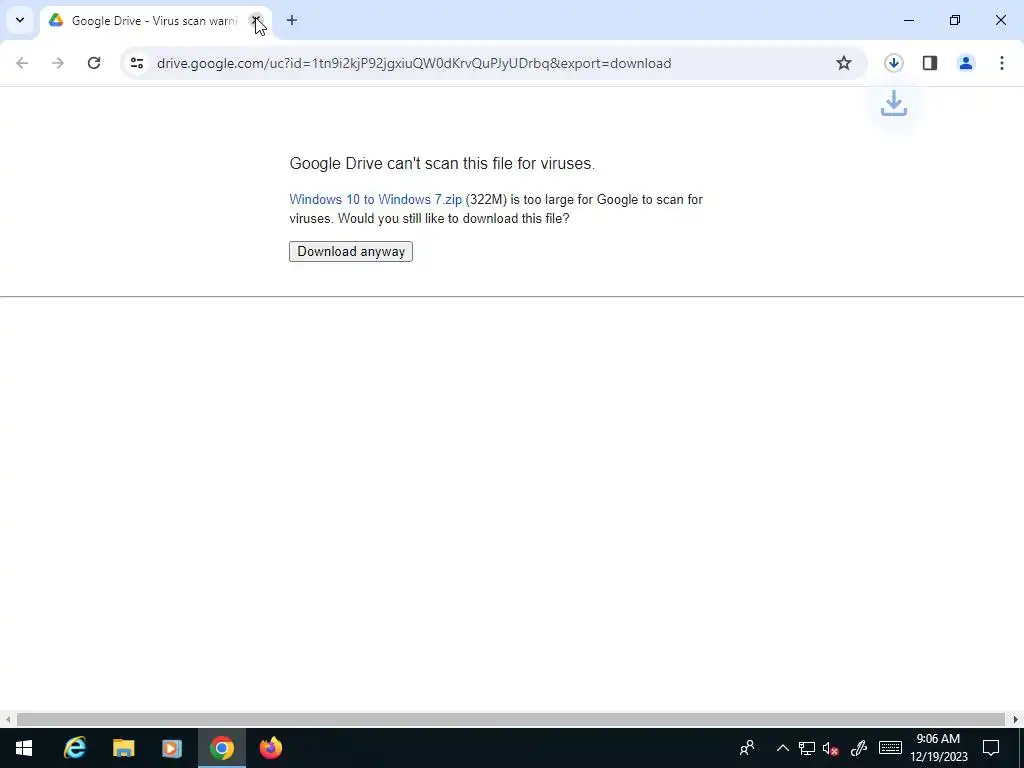
Task: Bookmark this tab with the star icon
Action: tap(844, 63)
